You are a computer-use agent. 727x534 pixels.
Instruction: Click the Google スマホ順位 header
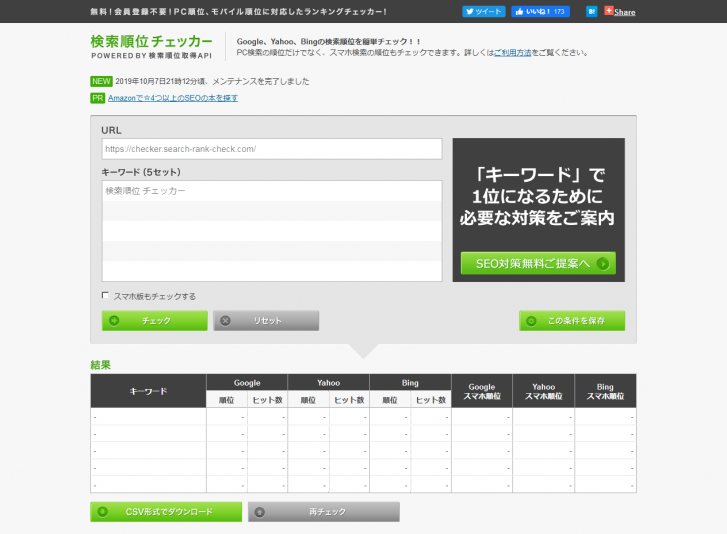(x=482, y=391)
